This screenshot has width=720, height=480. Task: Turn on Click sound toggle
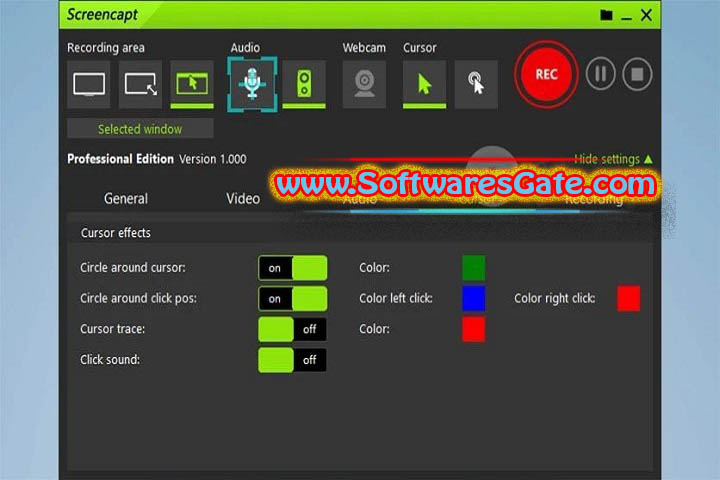(292, 360)
